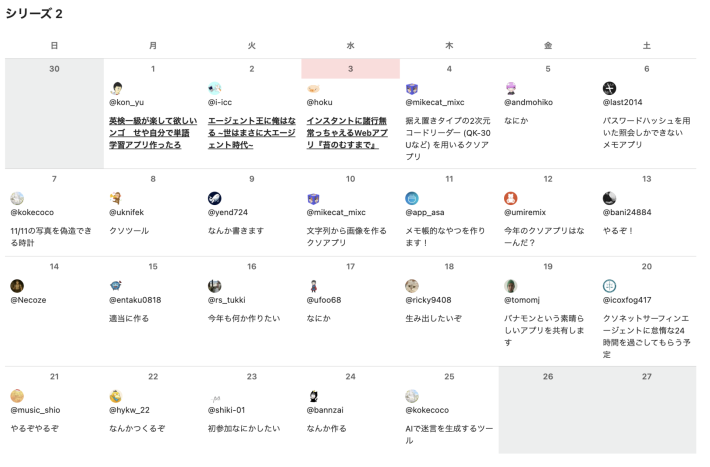Open @bani24884's profile link

(x=627, y=212)
